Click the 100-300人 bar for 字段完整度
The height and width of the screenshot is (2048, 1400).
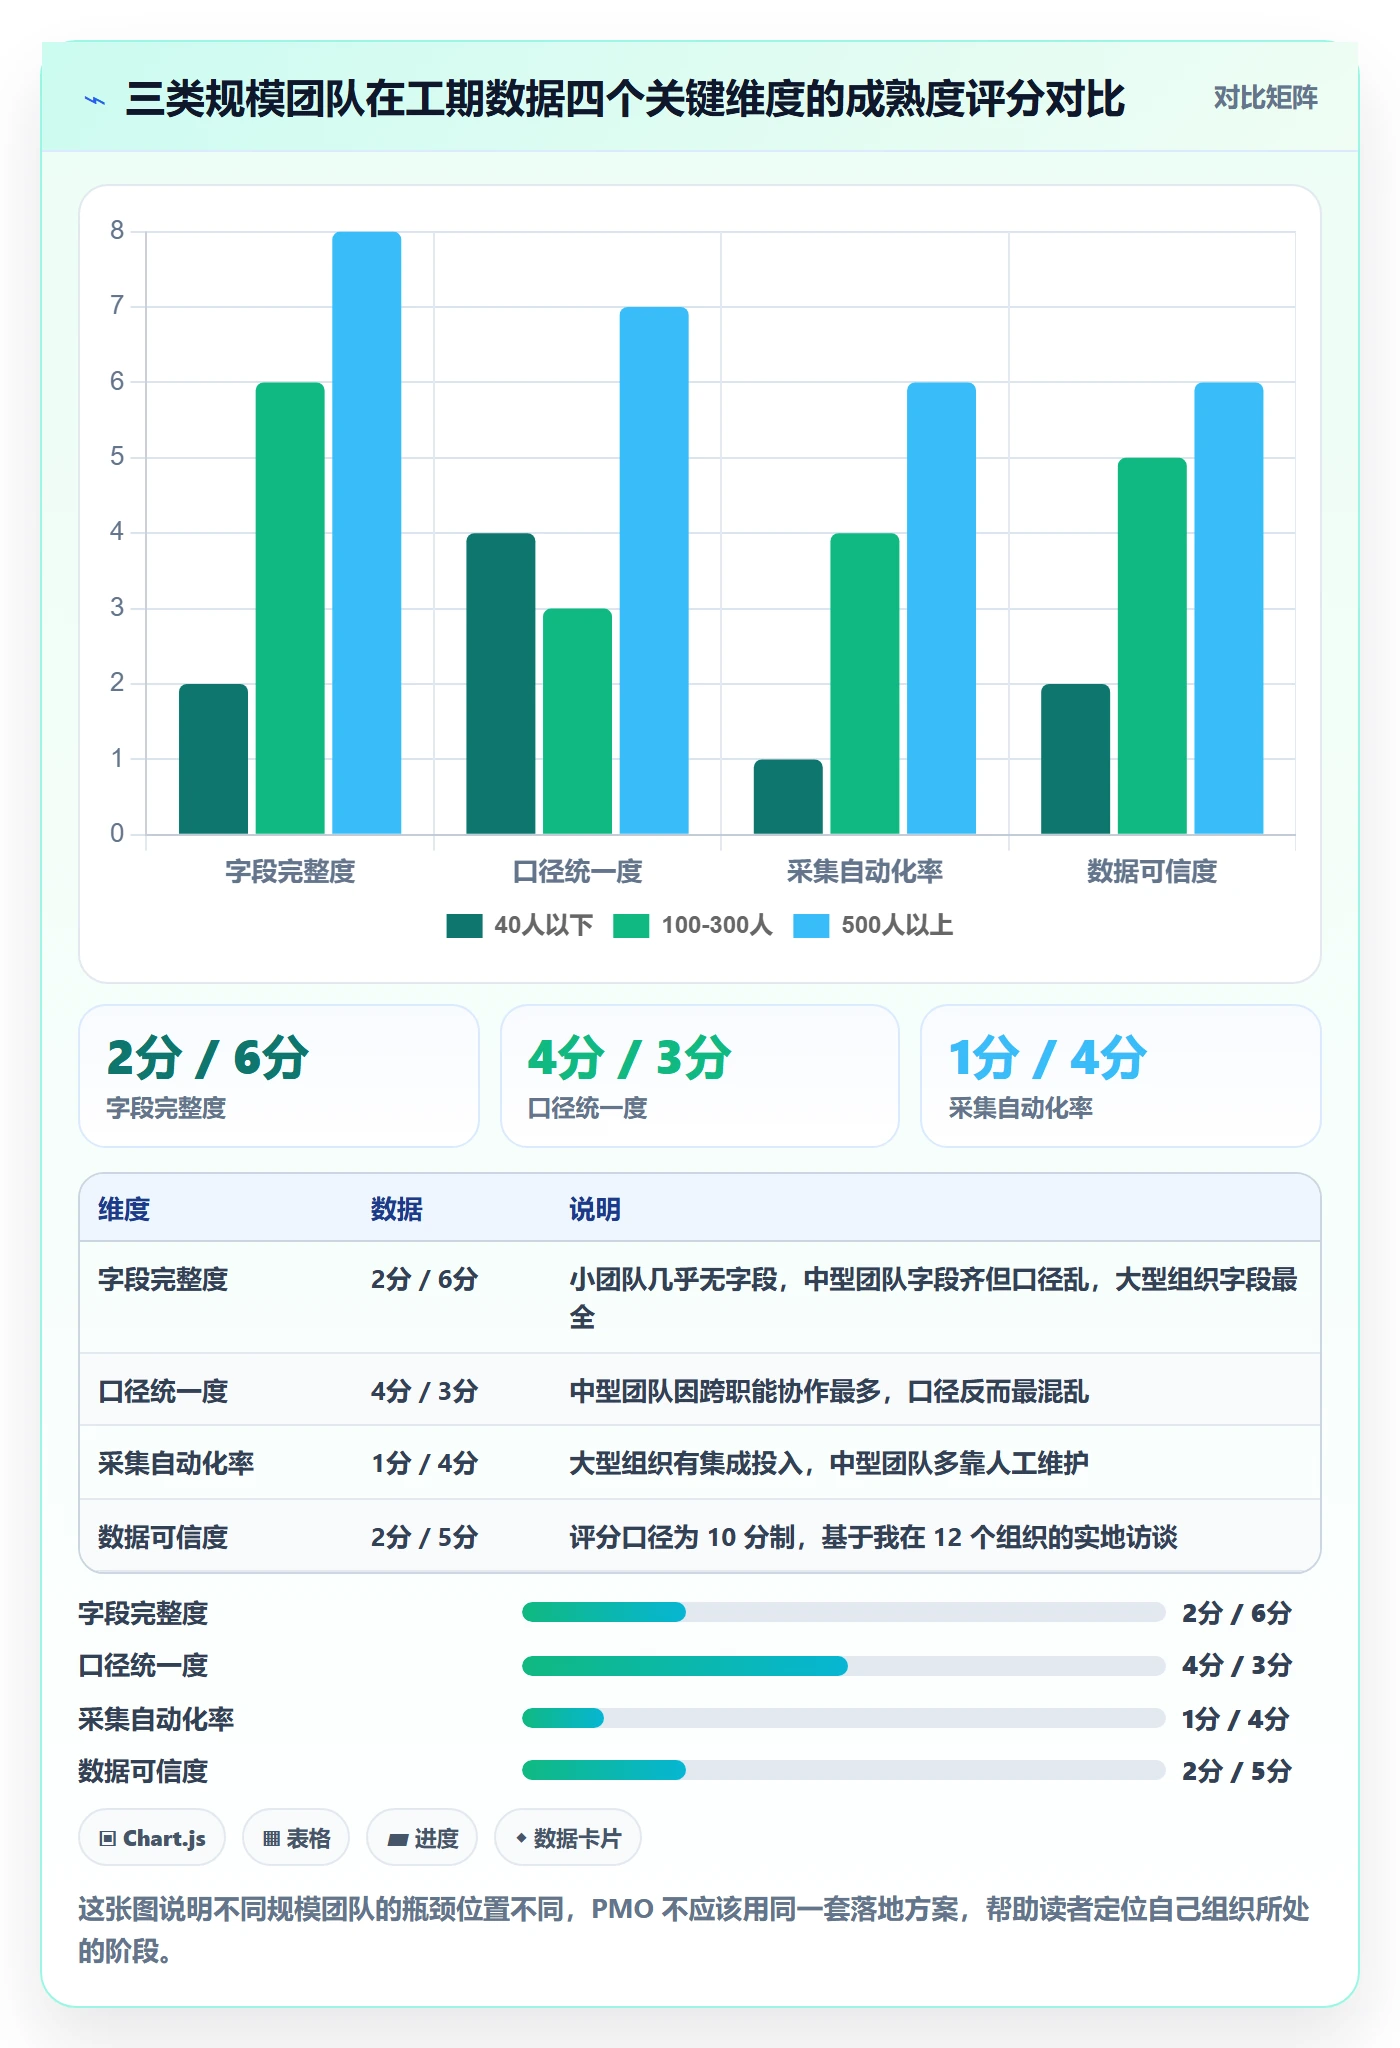click(290, 608)
